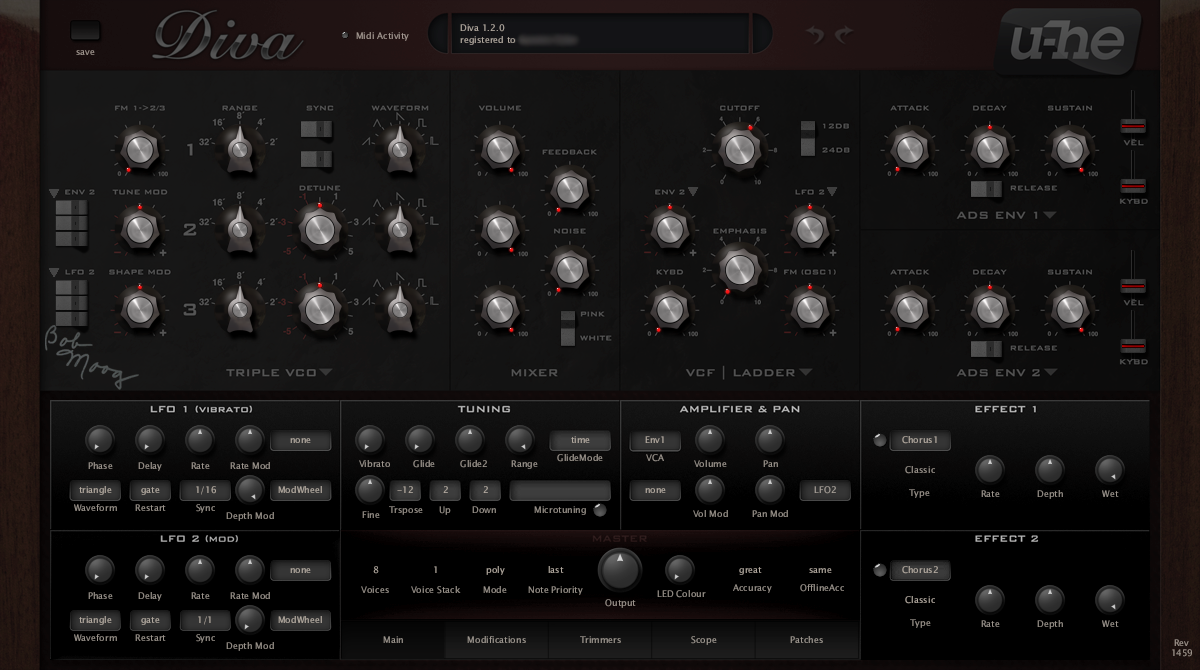Viewport: 1200px width, 670px height.
Task: Click the redo arrow icon
Action: coord(843,35)
